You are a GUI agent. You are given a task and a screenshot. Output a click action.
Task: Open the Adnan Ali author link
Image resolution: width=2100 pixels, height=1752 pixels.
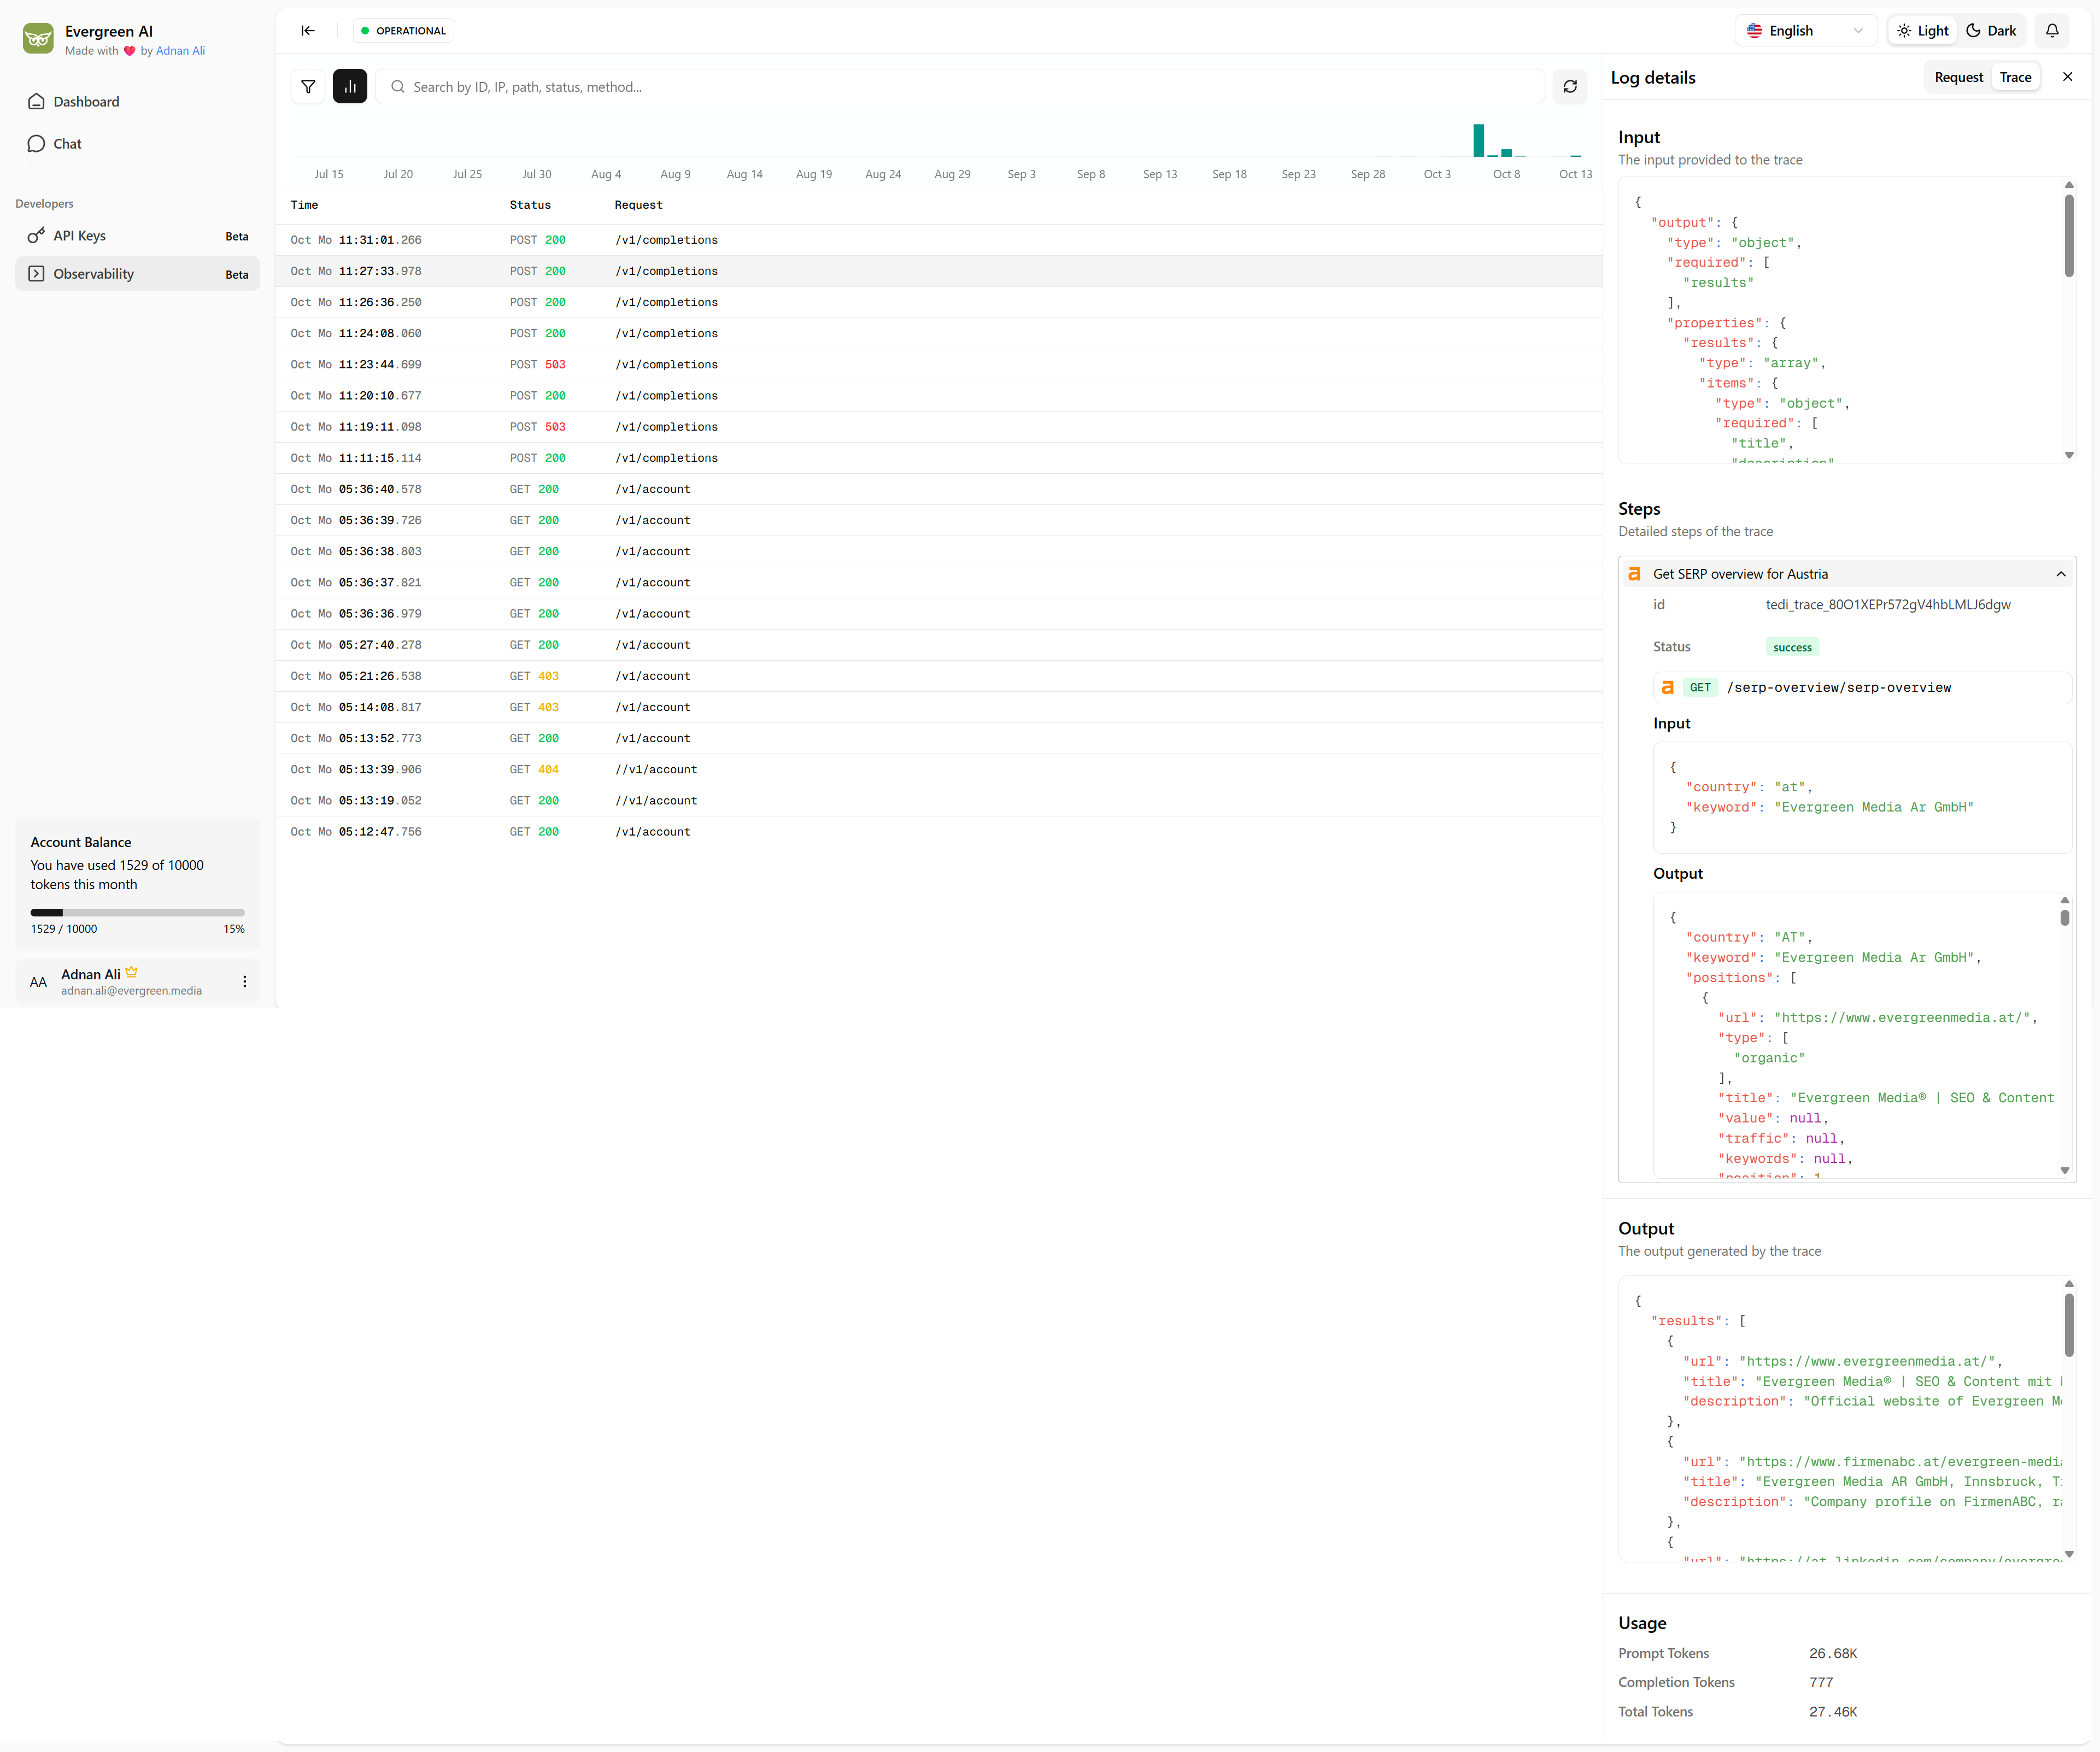180,51
